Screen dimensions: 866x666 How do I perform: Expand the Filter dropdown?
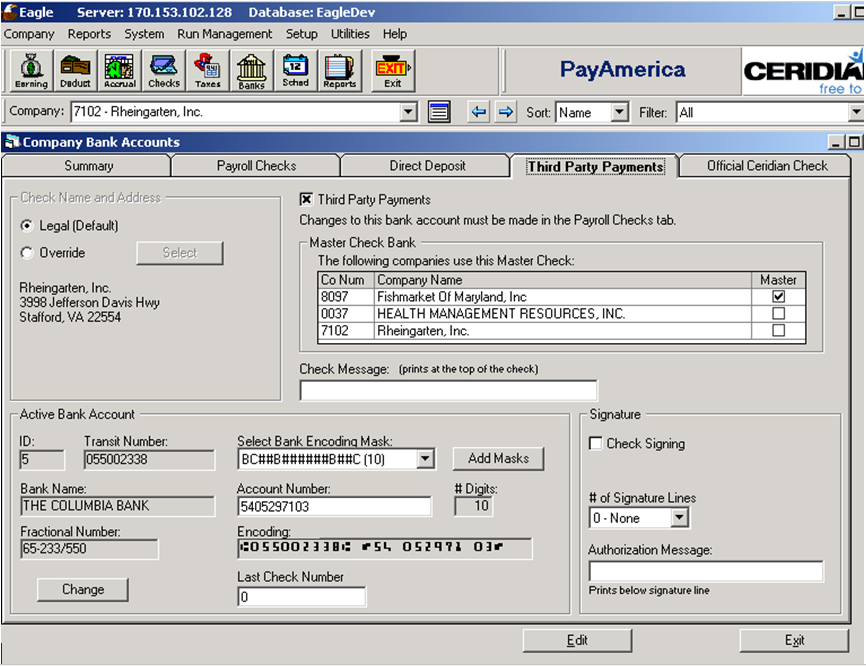click(856, 112)
